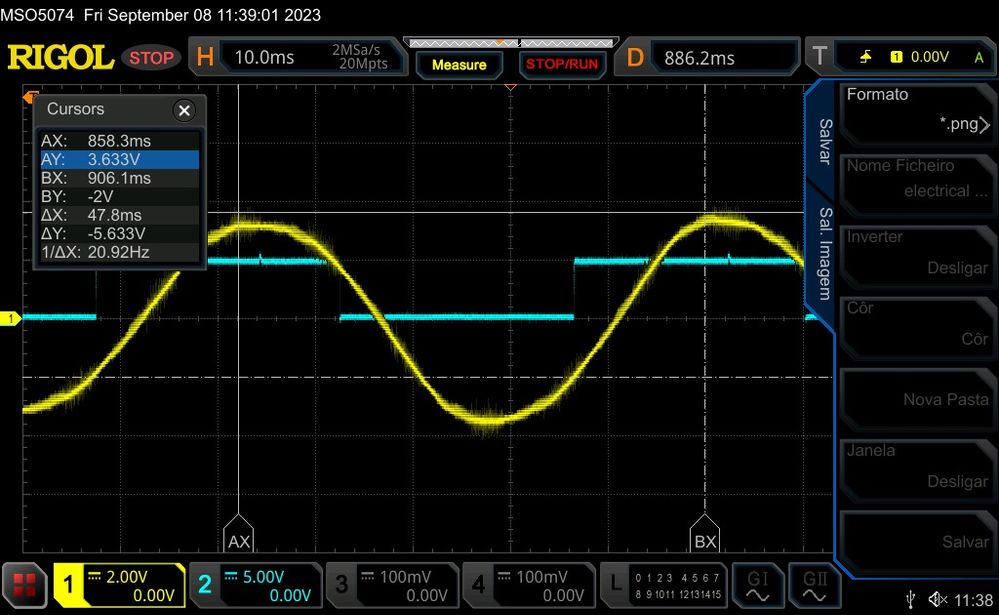Click the red function navigation grid icon
The height and width of the screenshot is (615, 999).
(24, 584)
